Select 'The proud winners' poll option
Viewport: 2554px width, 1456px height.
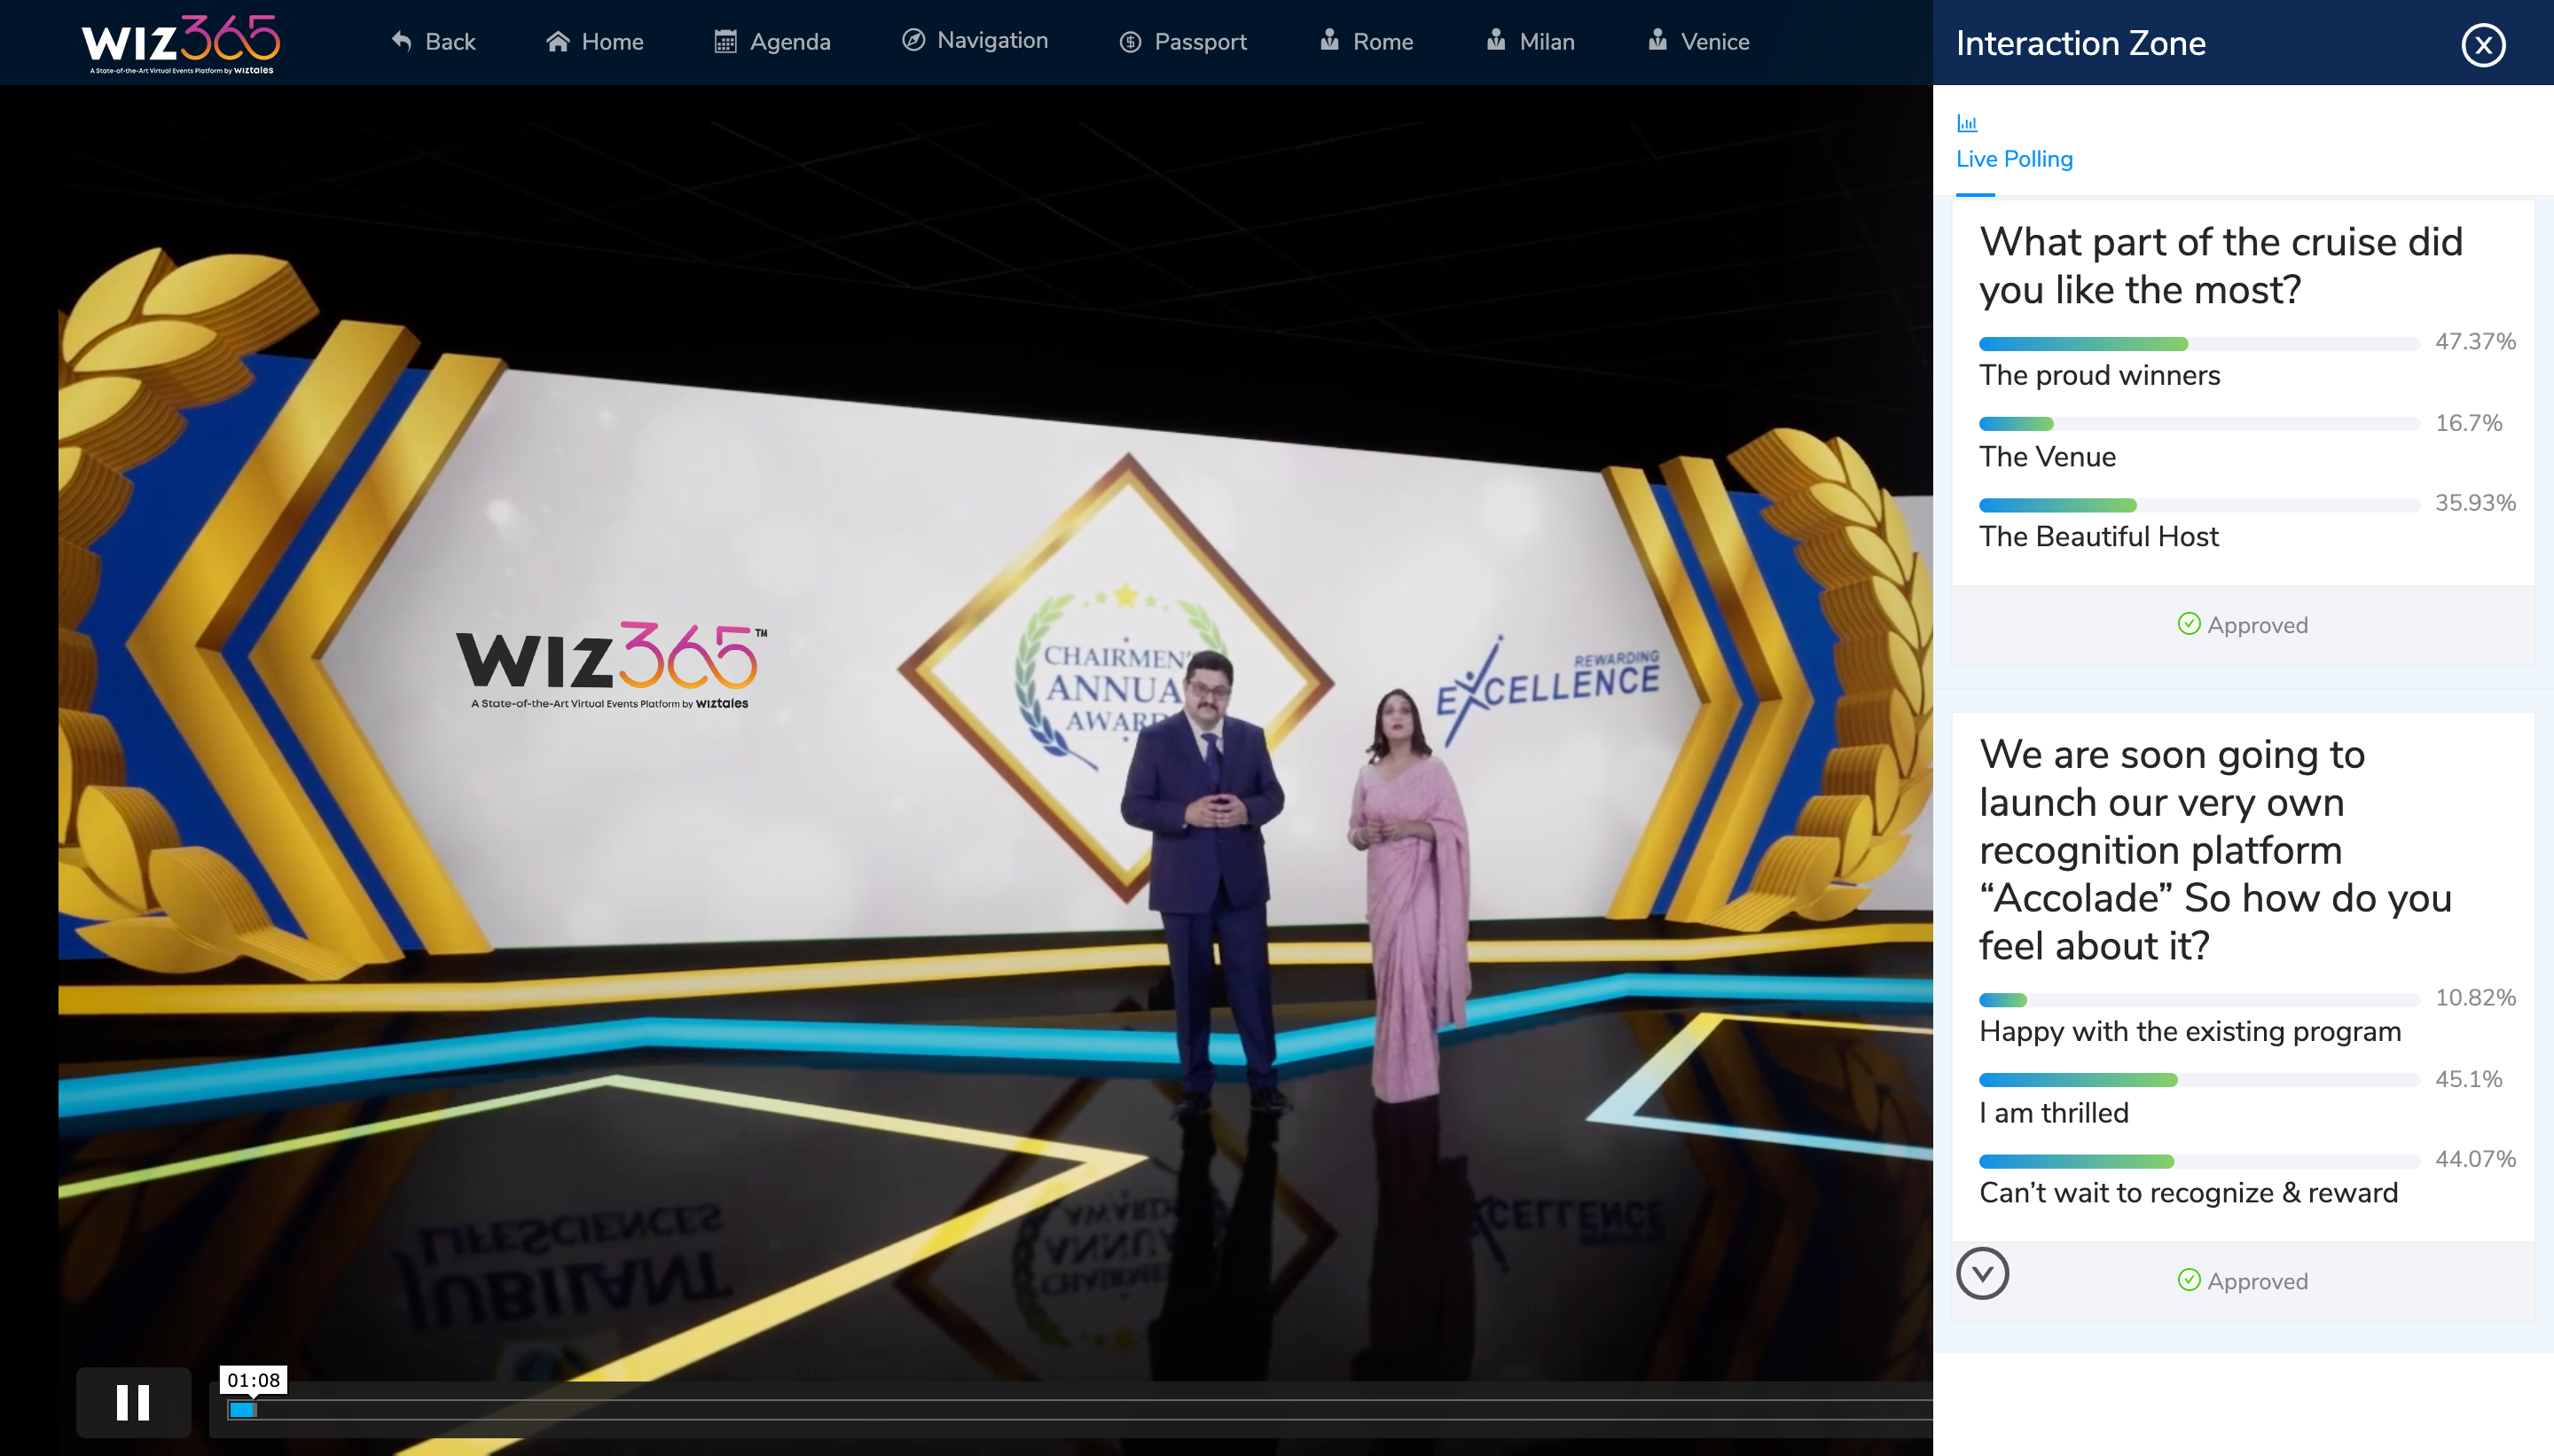[2099, 375]
